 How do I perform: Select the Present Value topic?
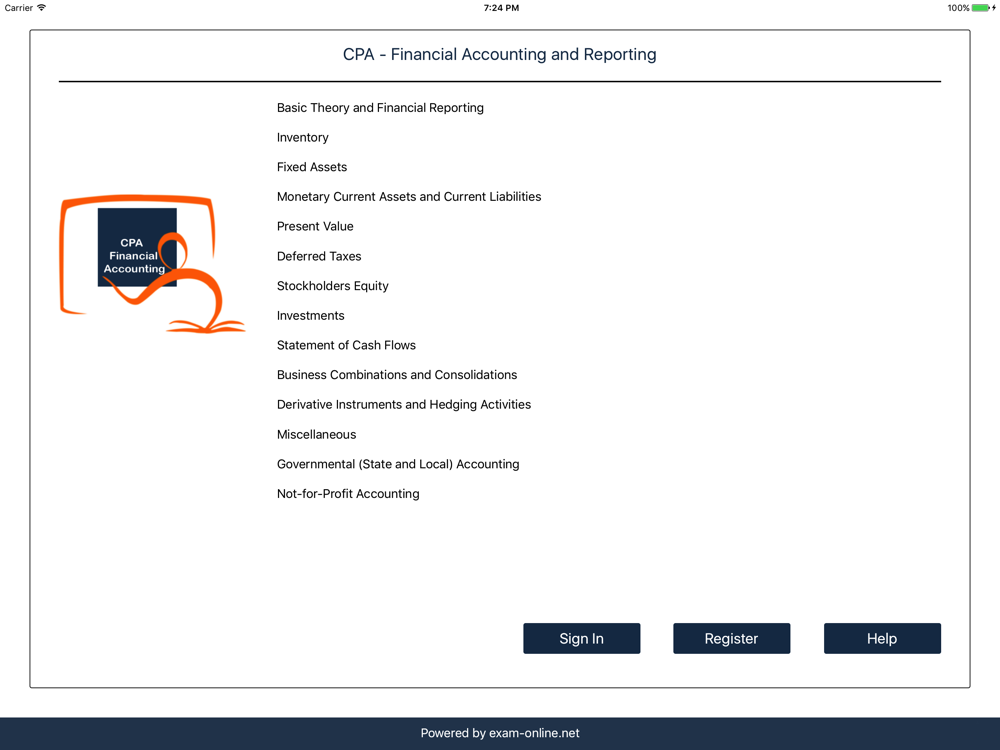[x=315, y=226]
